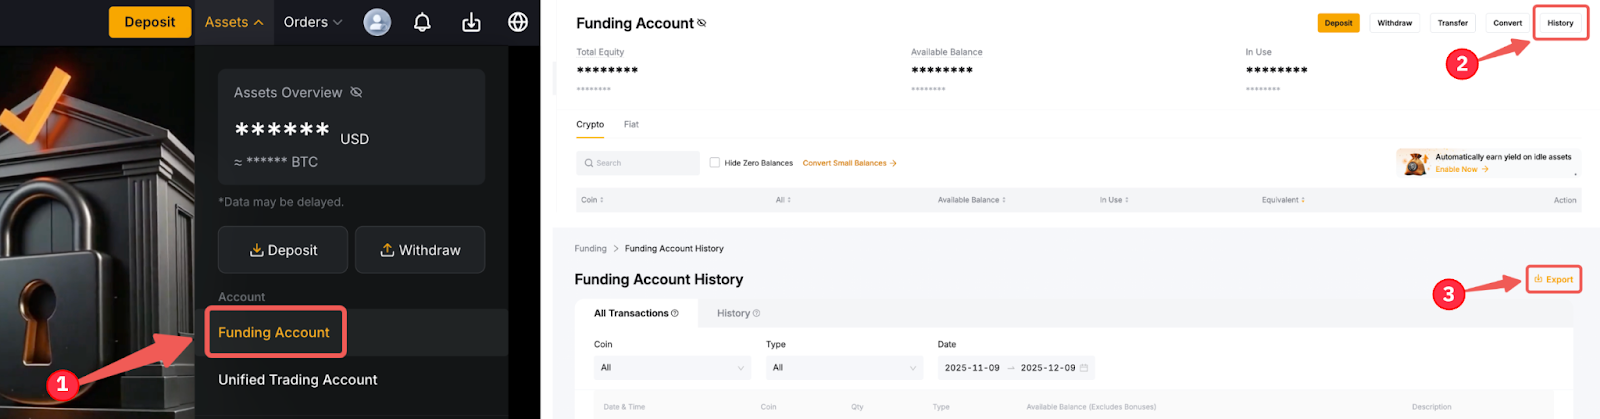The image size is (1600, 419).
Task: Open the notifications bell icon
Action: click(422, 22)
